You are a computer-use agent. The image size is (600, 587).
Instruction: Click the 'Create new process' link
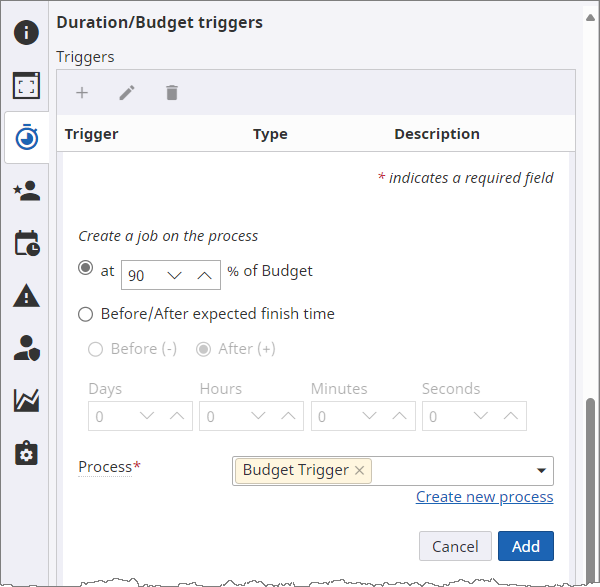click(484, 497)
